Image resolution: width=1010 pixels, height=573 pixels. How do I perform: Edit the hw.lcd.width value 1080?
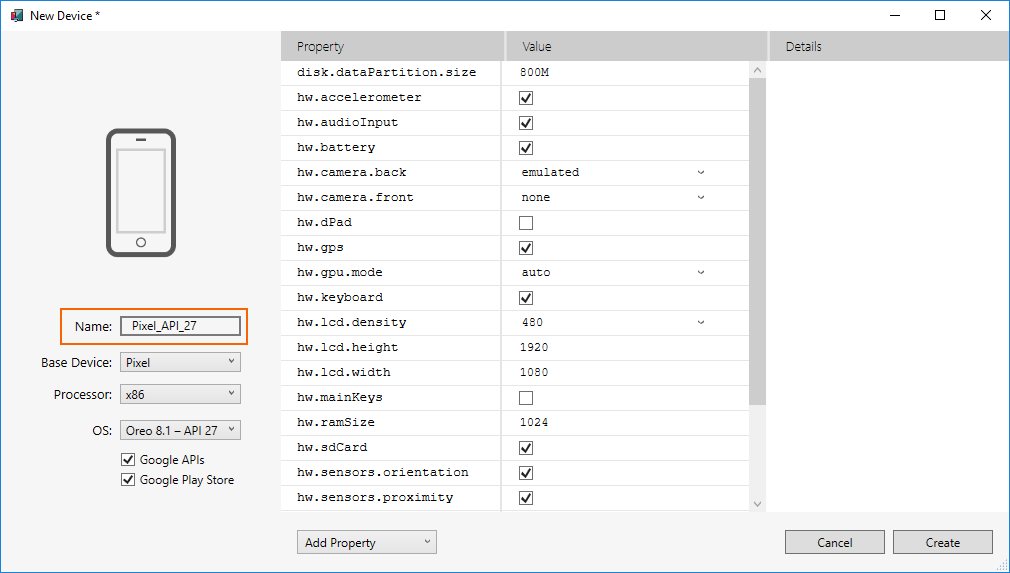534,373
